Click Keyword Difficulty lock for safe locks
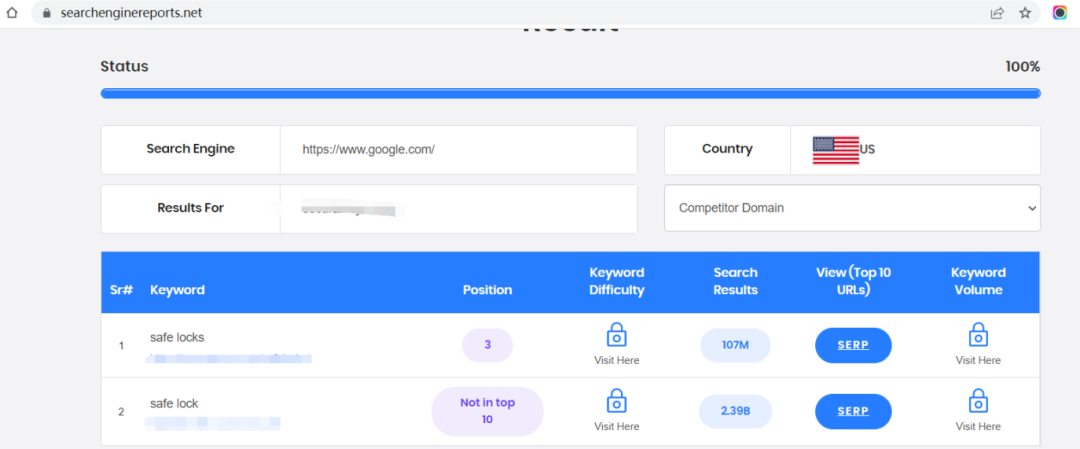1080x449 pixels. coord(616,335)
